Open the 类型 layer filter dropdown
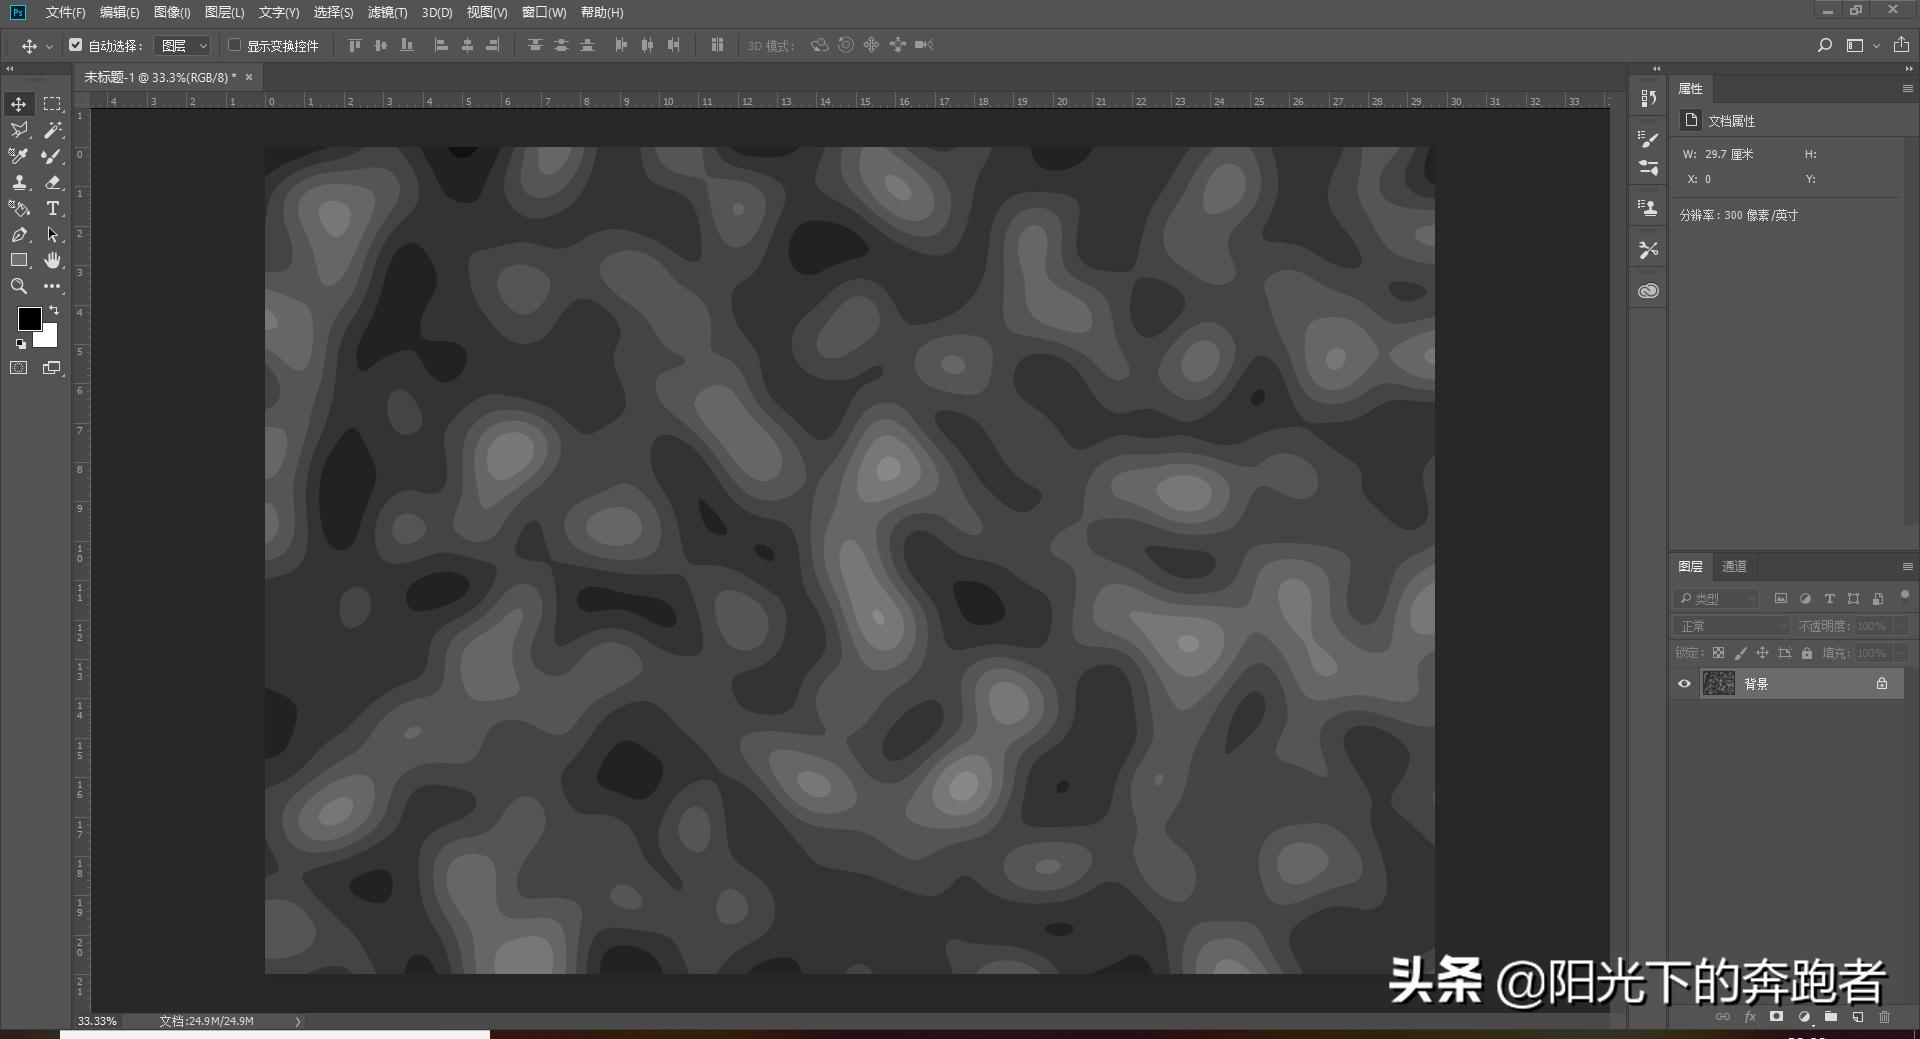The height and width of the screenshot is (1039, 1920). point(1716,599)
